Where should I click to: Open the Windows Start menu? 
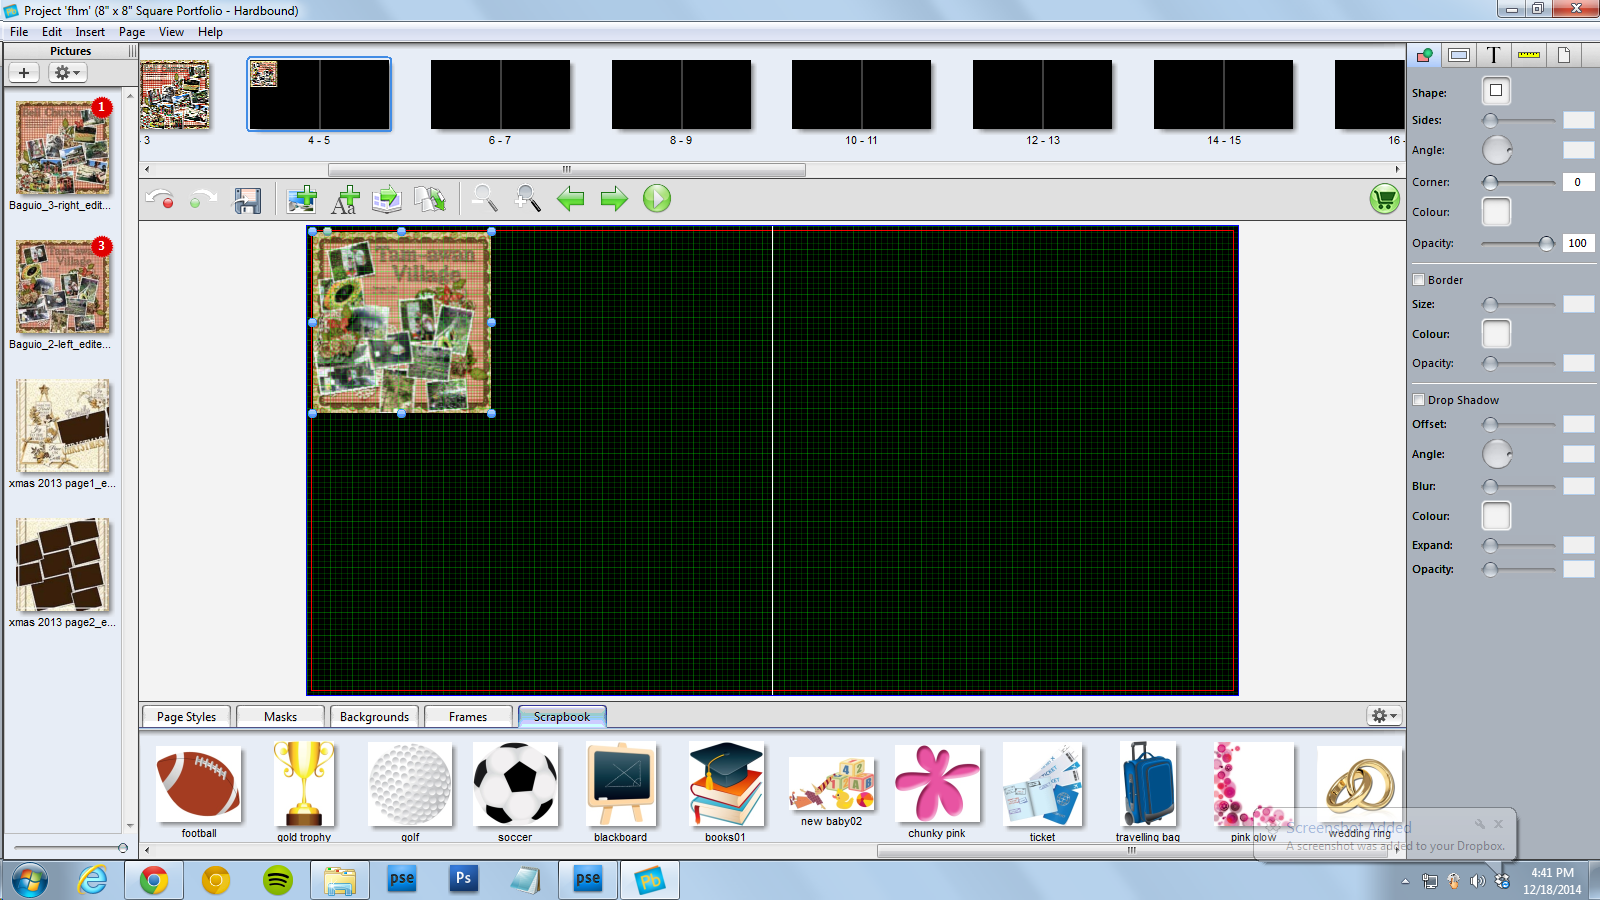click(x=29, y=881)
